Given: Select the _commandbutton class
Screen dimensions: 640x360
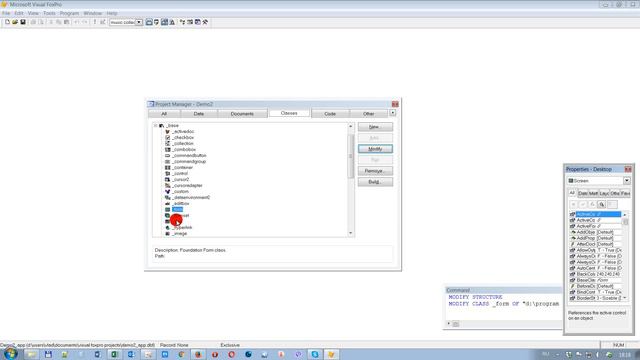Looking at the screenshot, I should [189, 156].
